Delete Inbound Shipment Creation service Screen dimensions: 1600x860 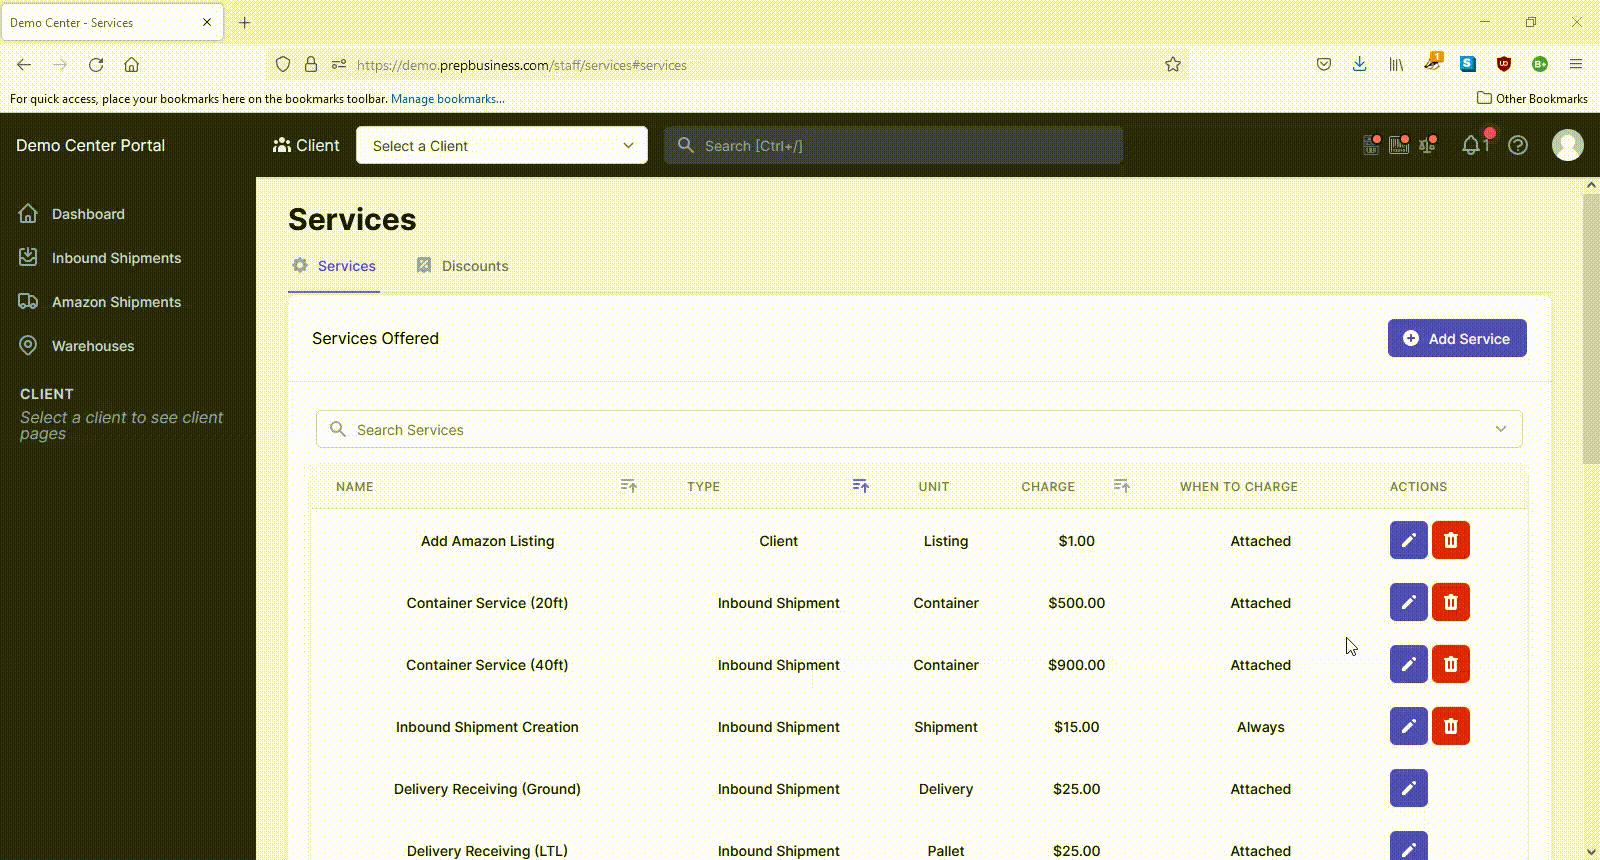coord(1450,726)
